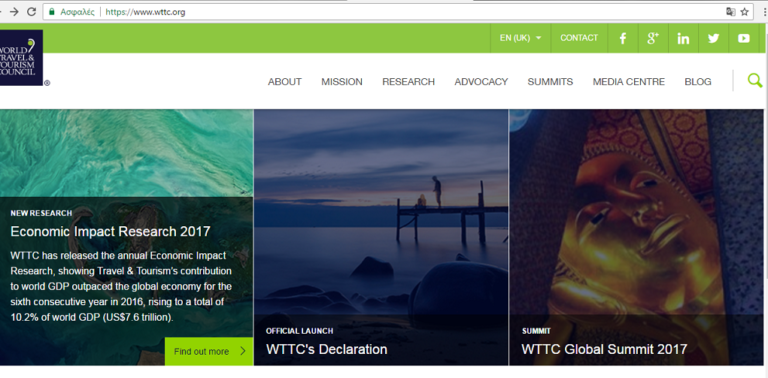Bookmark this page with the star icon

coord(744,12)
